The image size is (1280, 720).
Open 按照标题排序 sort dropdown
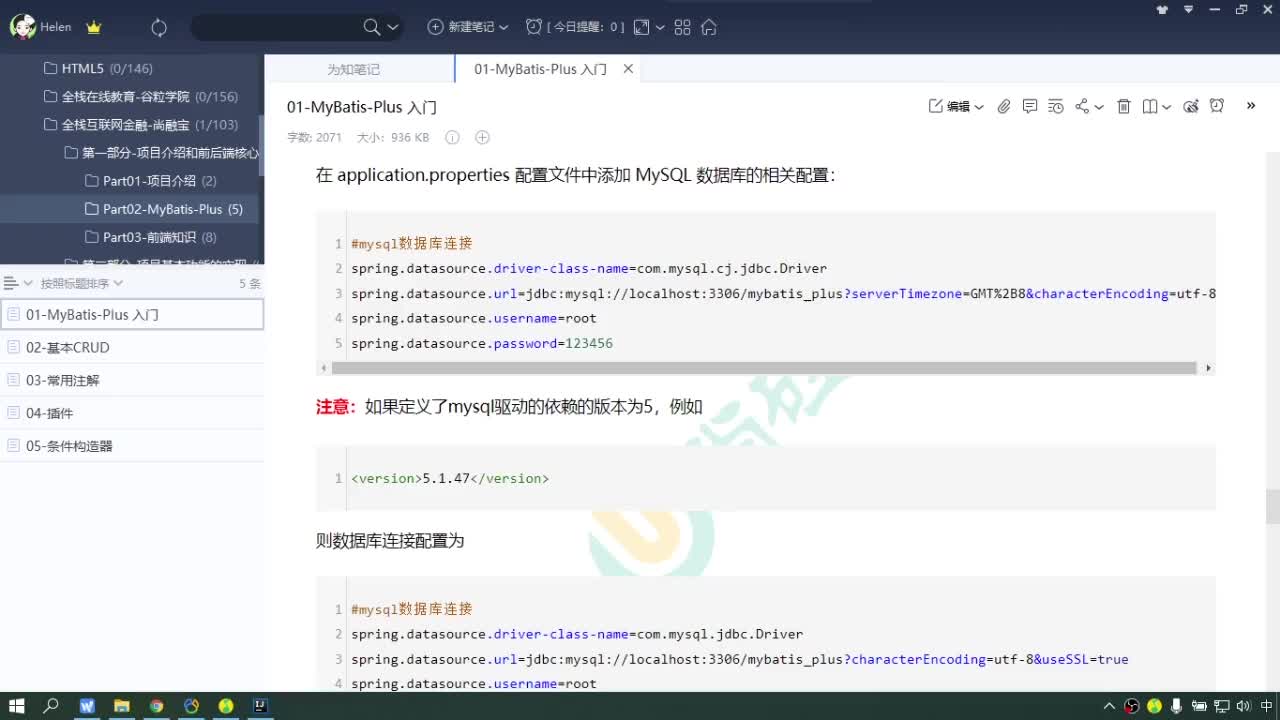[x=81, y=283]
